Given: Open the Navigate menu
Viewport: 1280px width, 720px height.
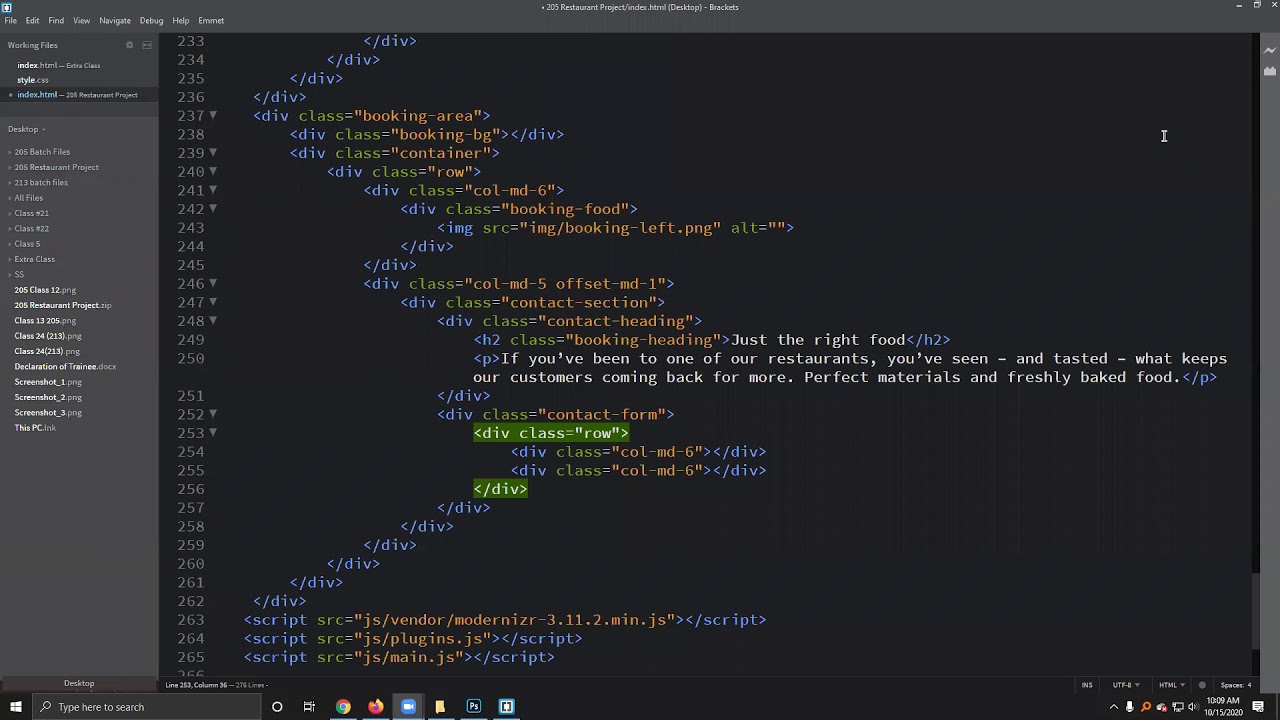Looking at the screenshot, I should pyautogui.click(x=115, y=20).
